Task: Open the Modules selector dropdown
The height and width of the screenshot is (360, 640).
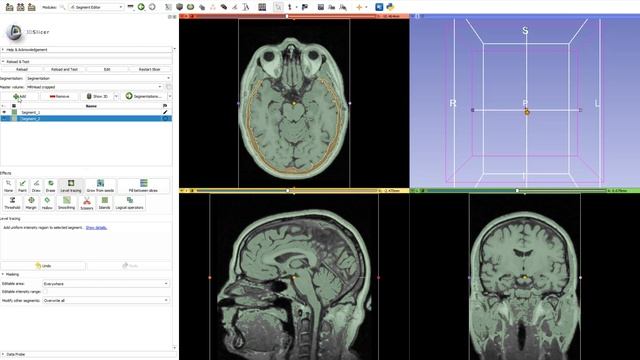Action: pos(96,7)
